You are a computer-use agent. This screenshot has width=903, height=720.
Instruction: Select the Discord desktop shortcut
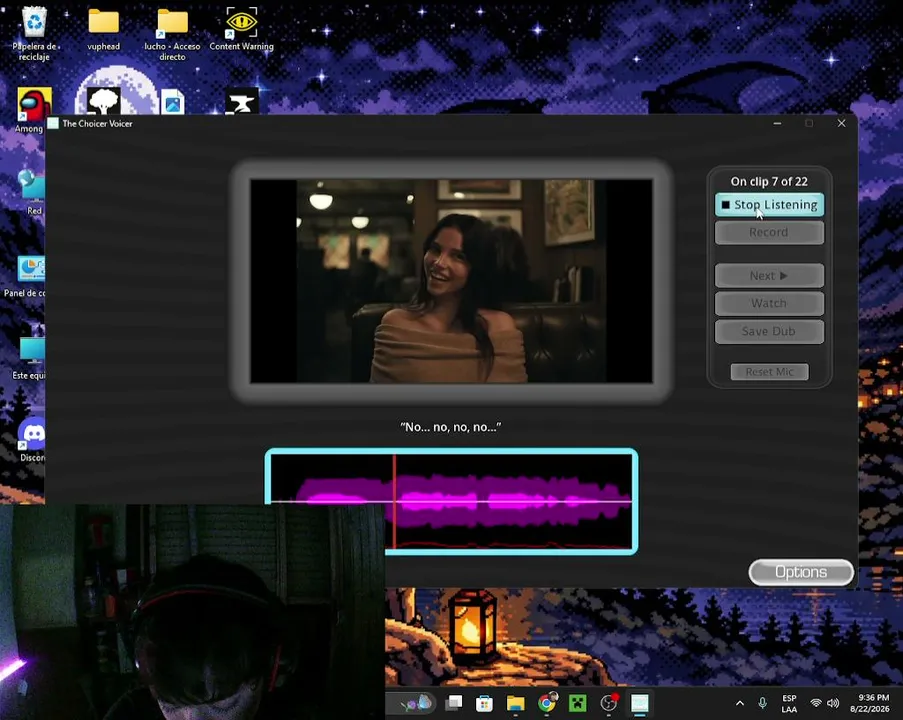click(x=32, y=439)
